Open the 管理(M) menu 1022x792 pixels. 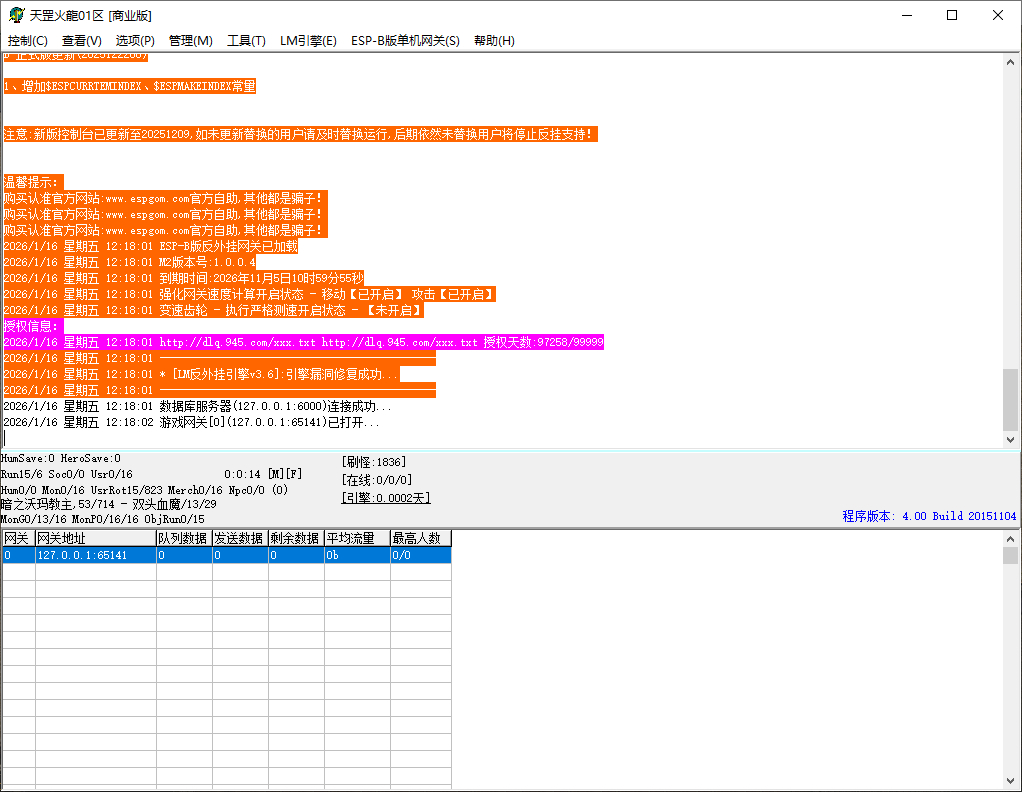(x=193, y=40)
